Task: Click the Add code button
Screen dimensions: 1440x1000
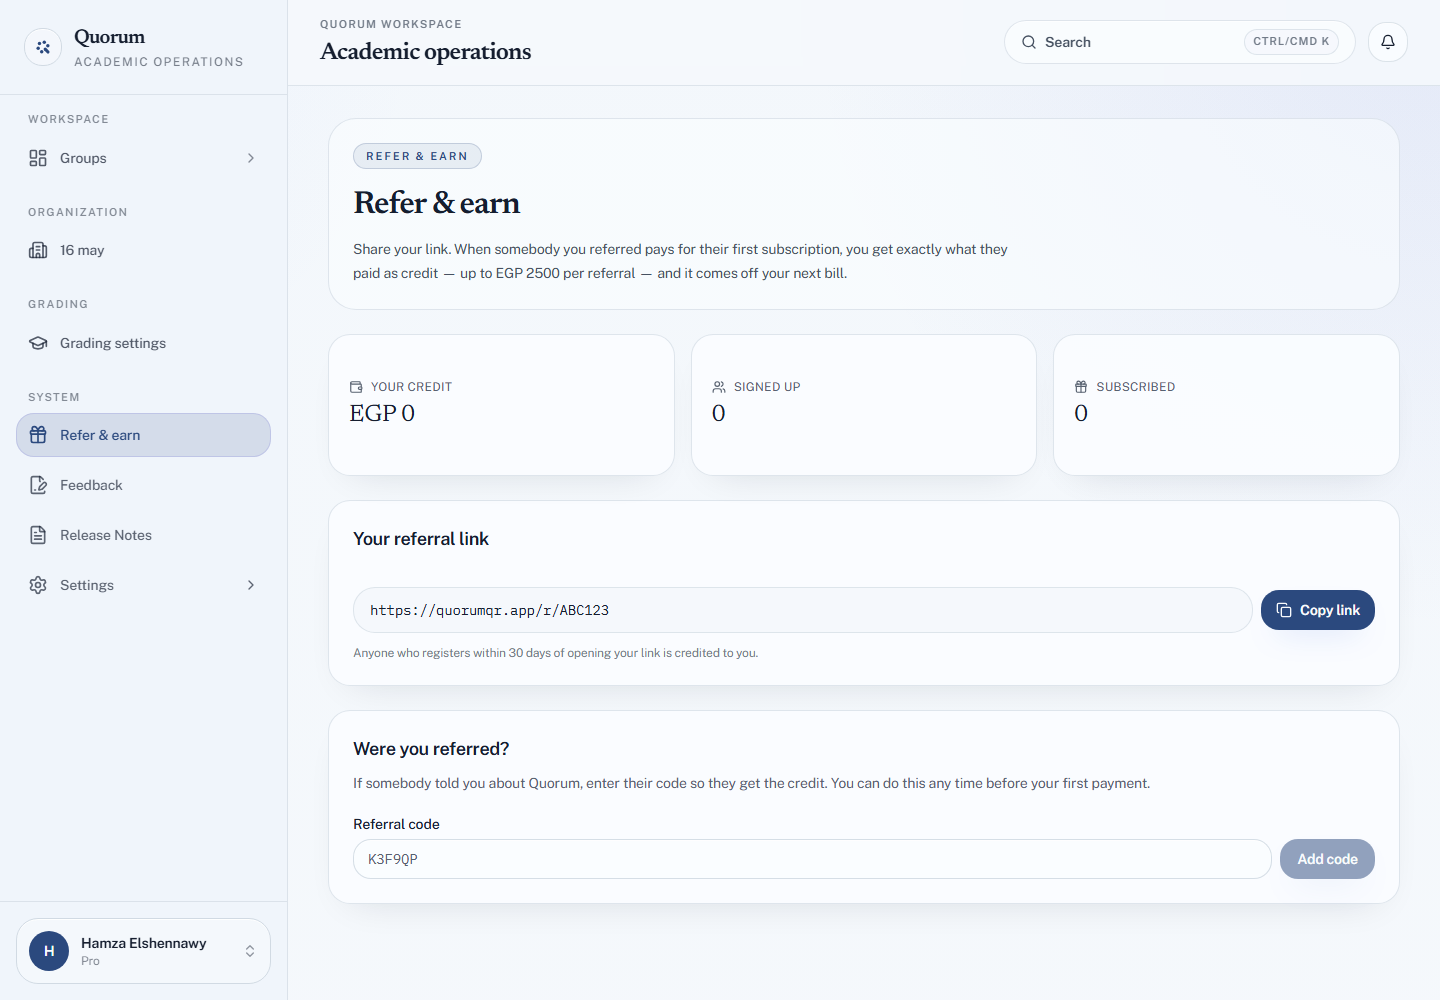Action: (1327, 859)
